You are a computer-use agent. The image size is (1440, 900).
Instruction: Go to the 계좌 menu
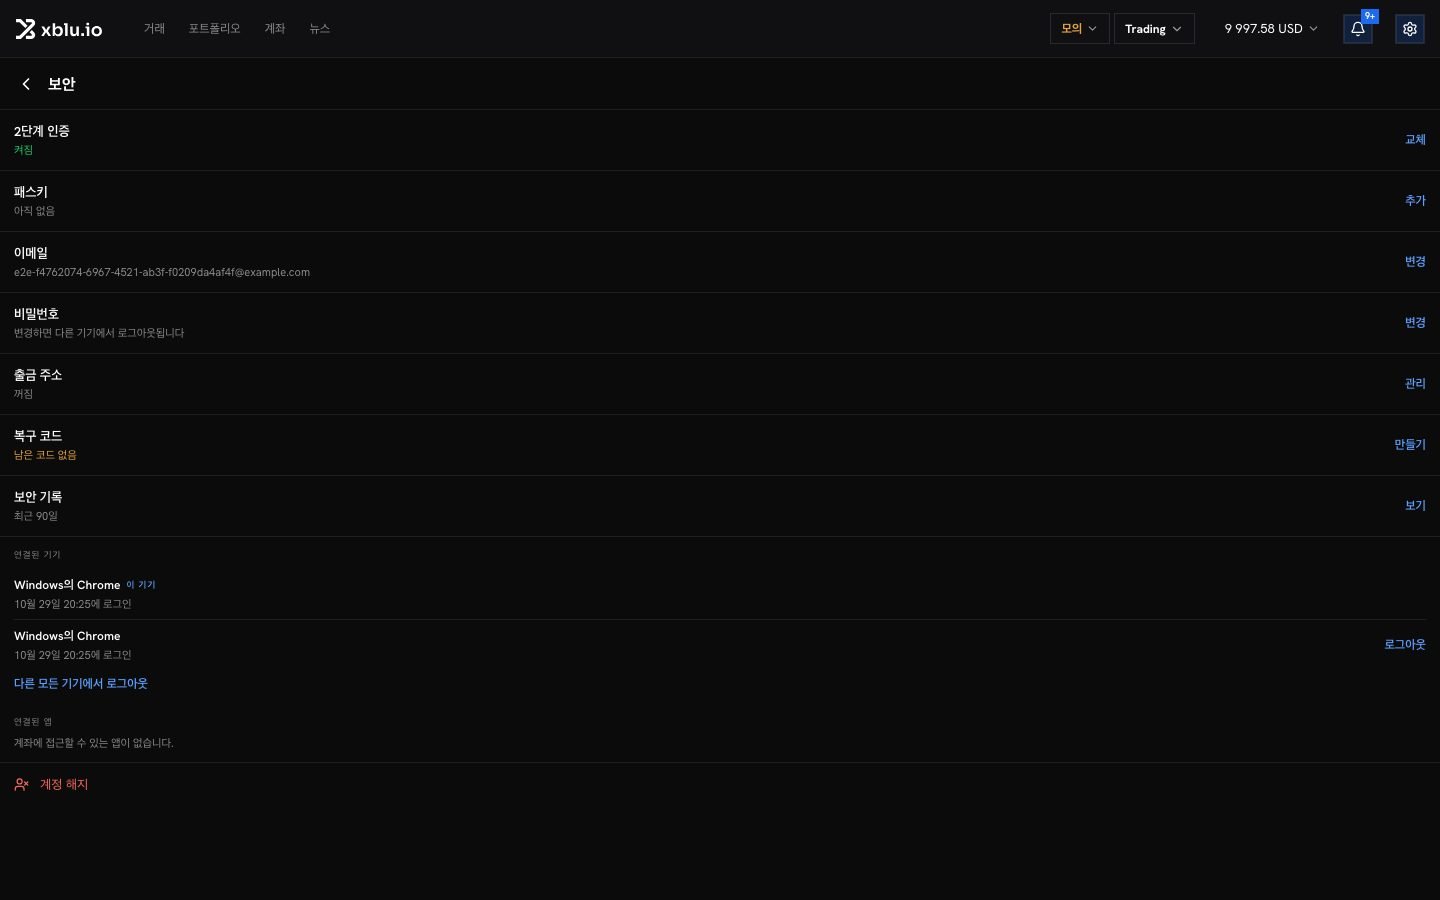275,29
